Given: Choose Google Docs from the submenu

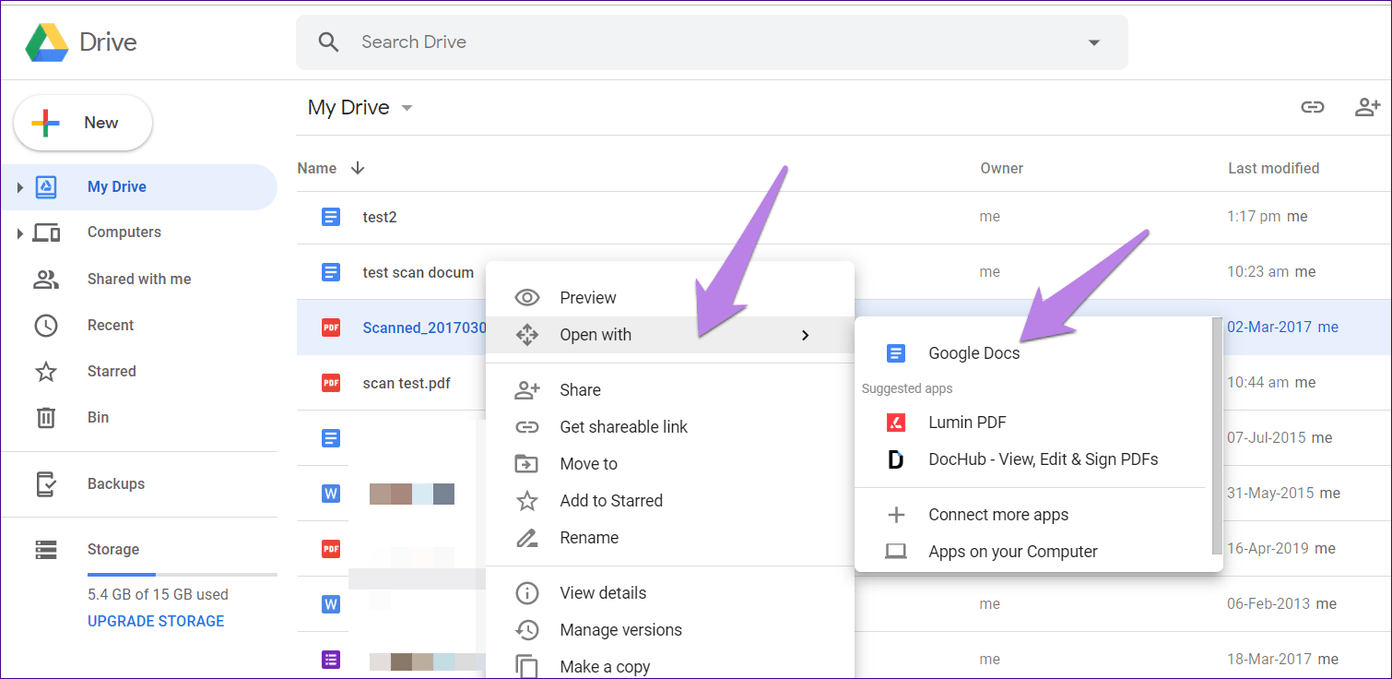Looking at the screenshot, I should coord(973,353).
